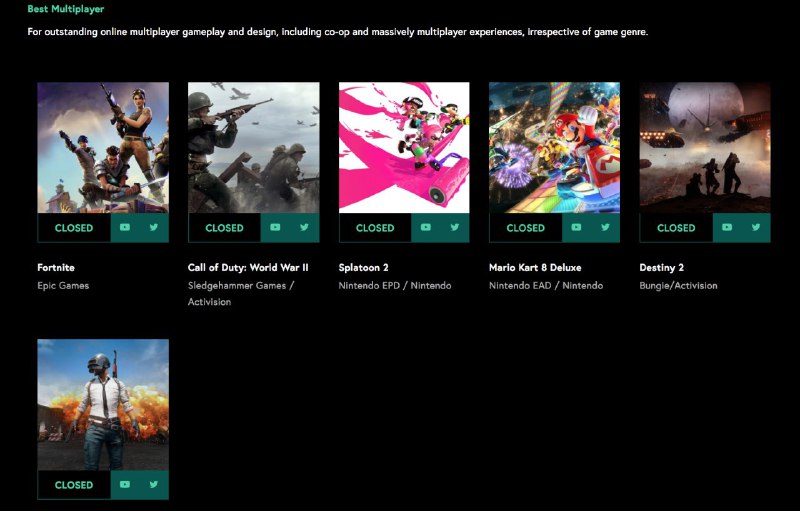Click the multiplayer category description sentence

tap(338, 32)
